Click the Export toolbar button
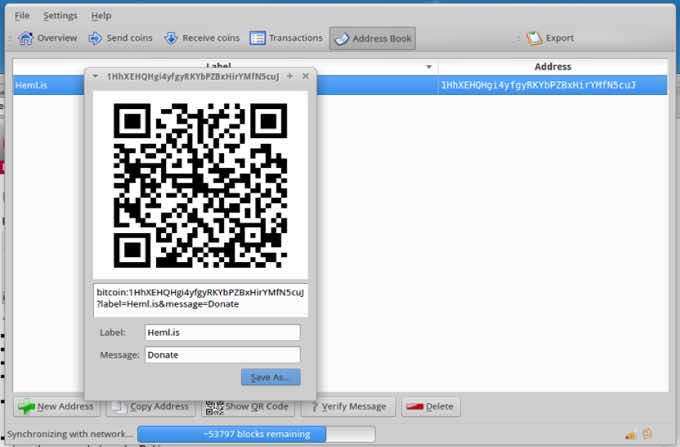The height and width of the screenshot is (447, 680). (550, 39)
